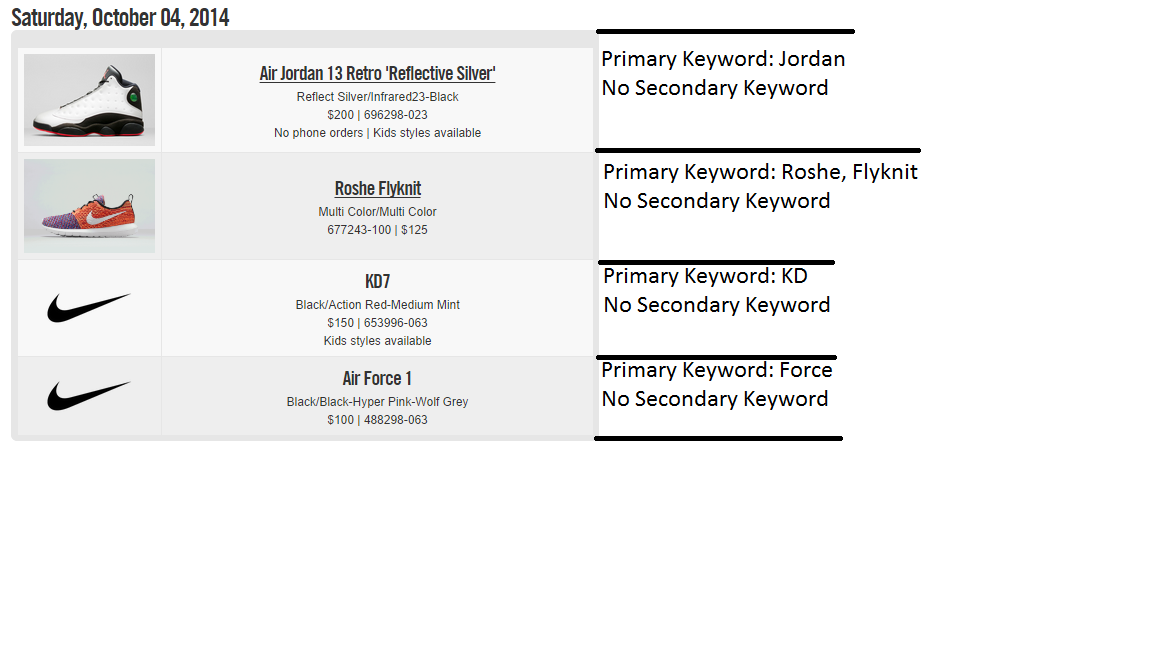Image resolution: width=1152 pixels, height=648 pixels.
Task: Click the Saturday, October 04, 2014 date heading
Action: click(120, 17)
